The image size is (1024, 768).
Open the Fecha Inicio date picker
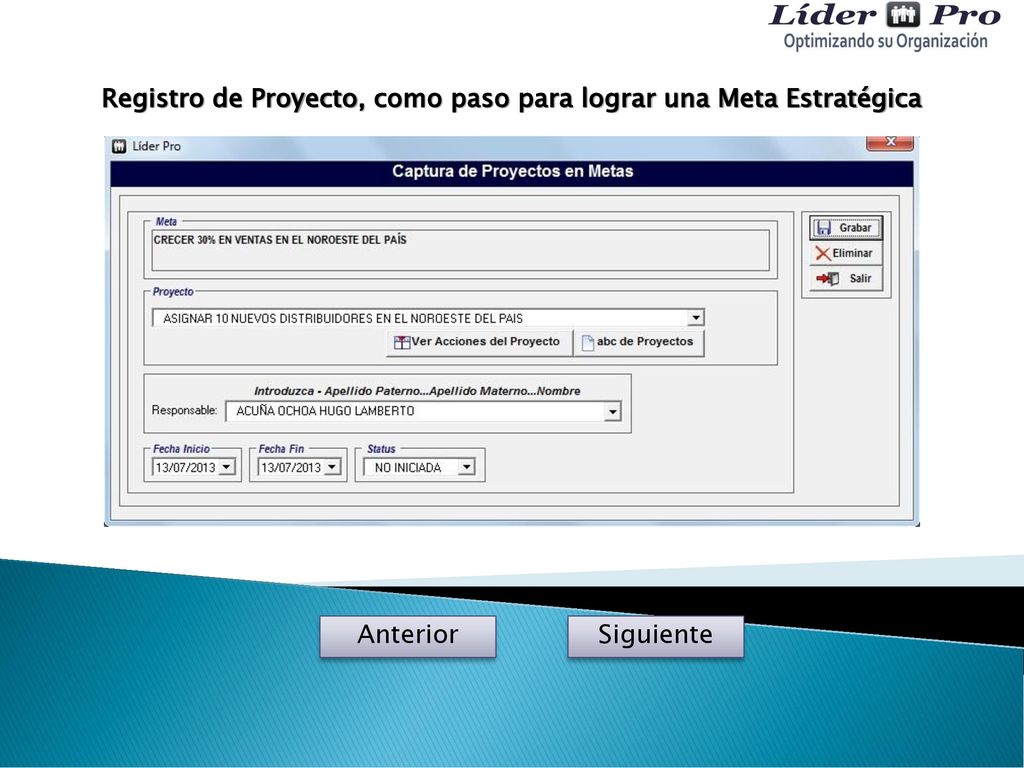227,467
